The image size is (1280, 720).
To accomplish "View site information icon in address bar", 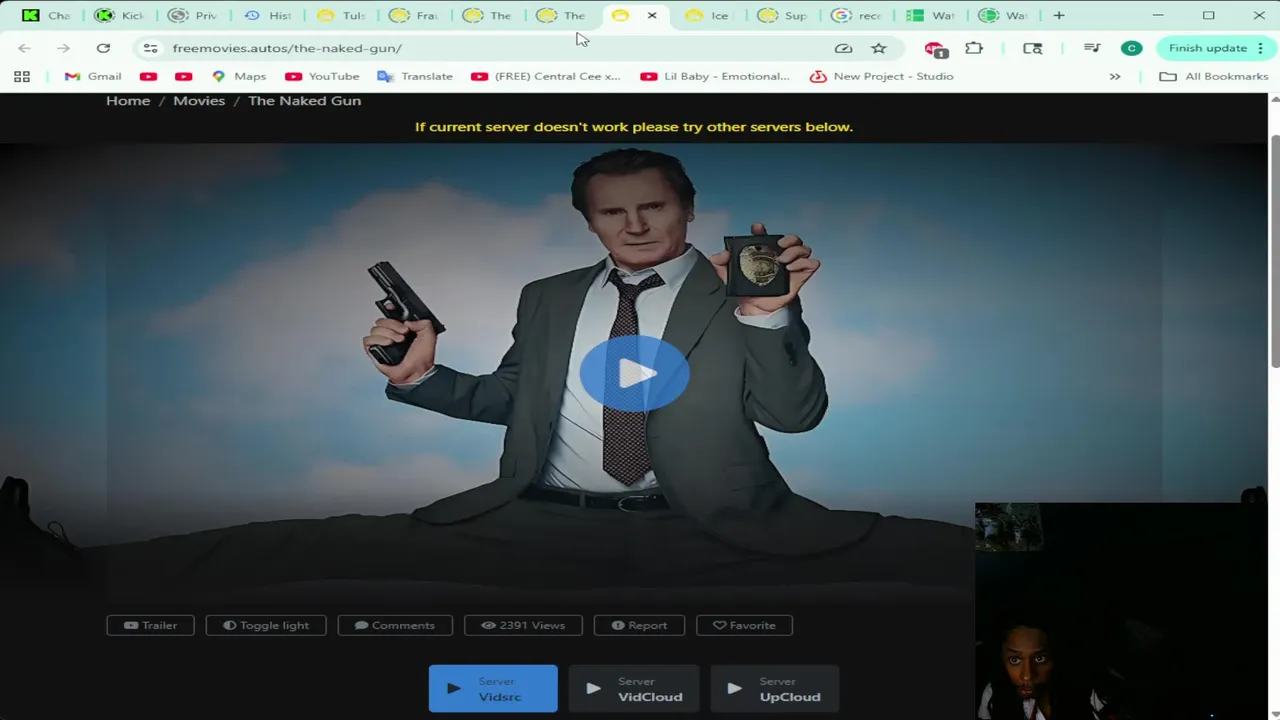I will click(x=150, y=48).
